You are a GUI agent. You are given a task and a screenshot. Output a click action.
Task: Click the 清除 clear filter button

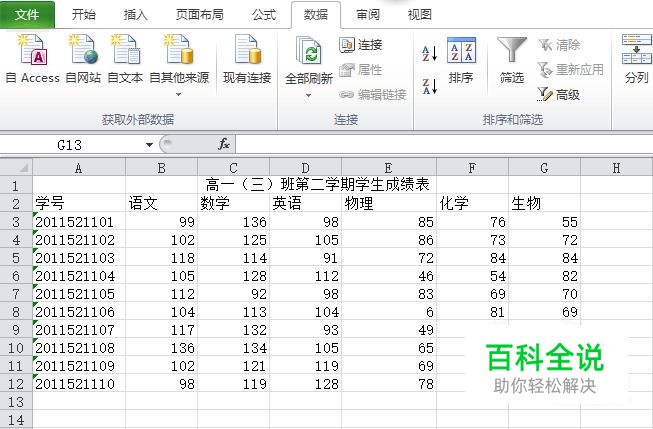559,45
